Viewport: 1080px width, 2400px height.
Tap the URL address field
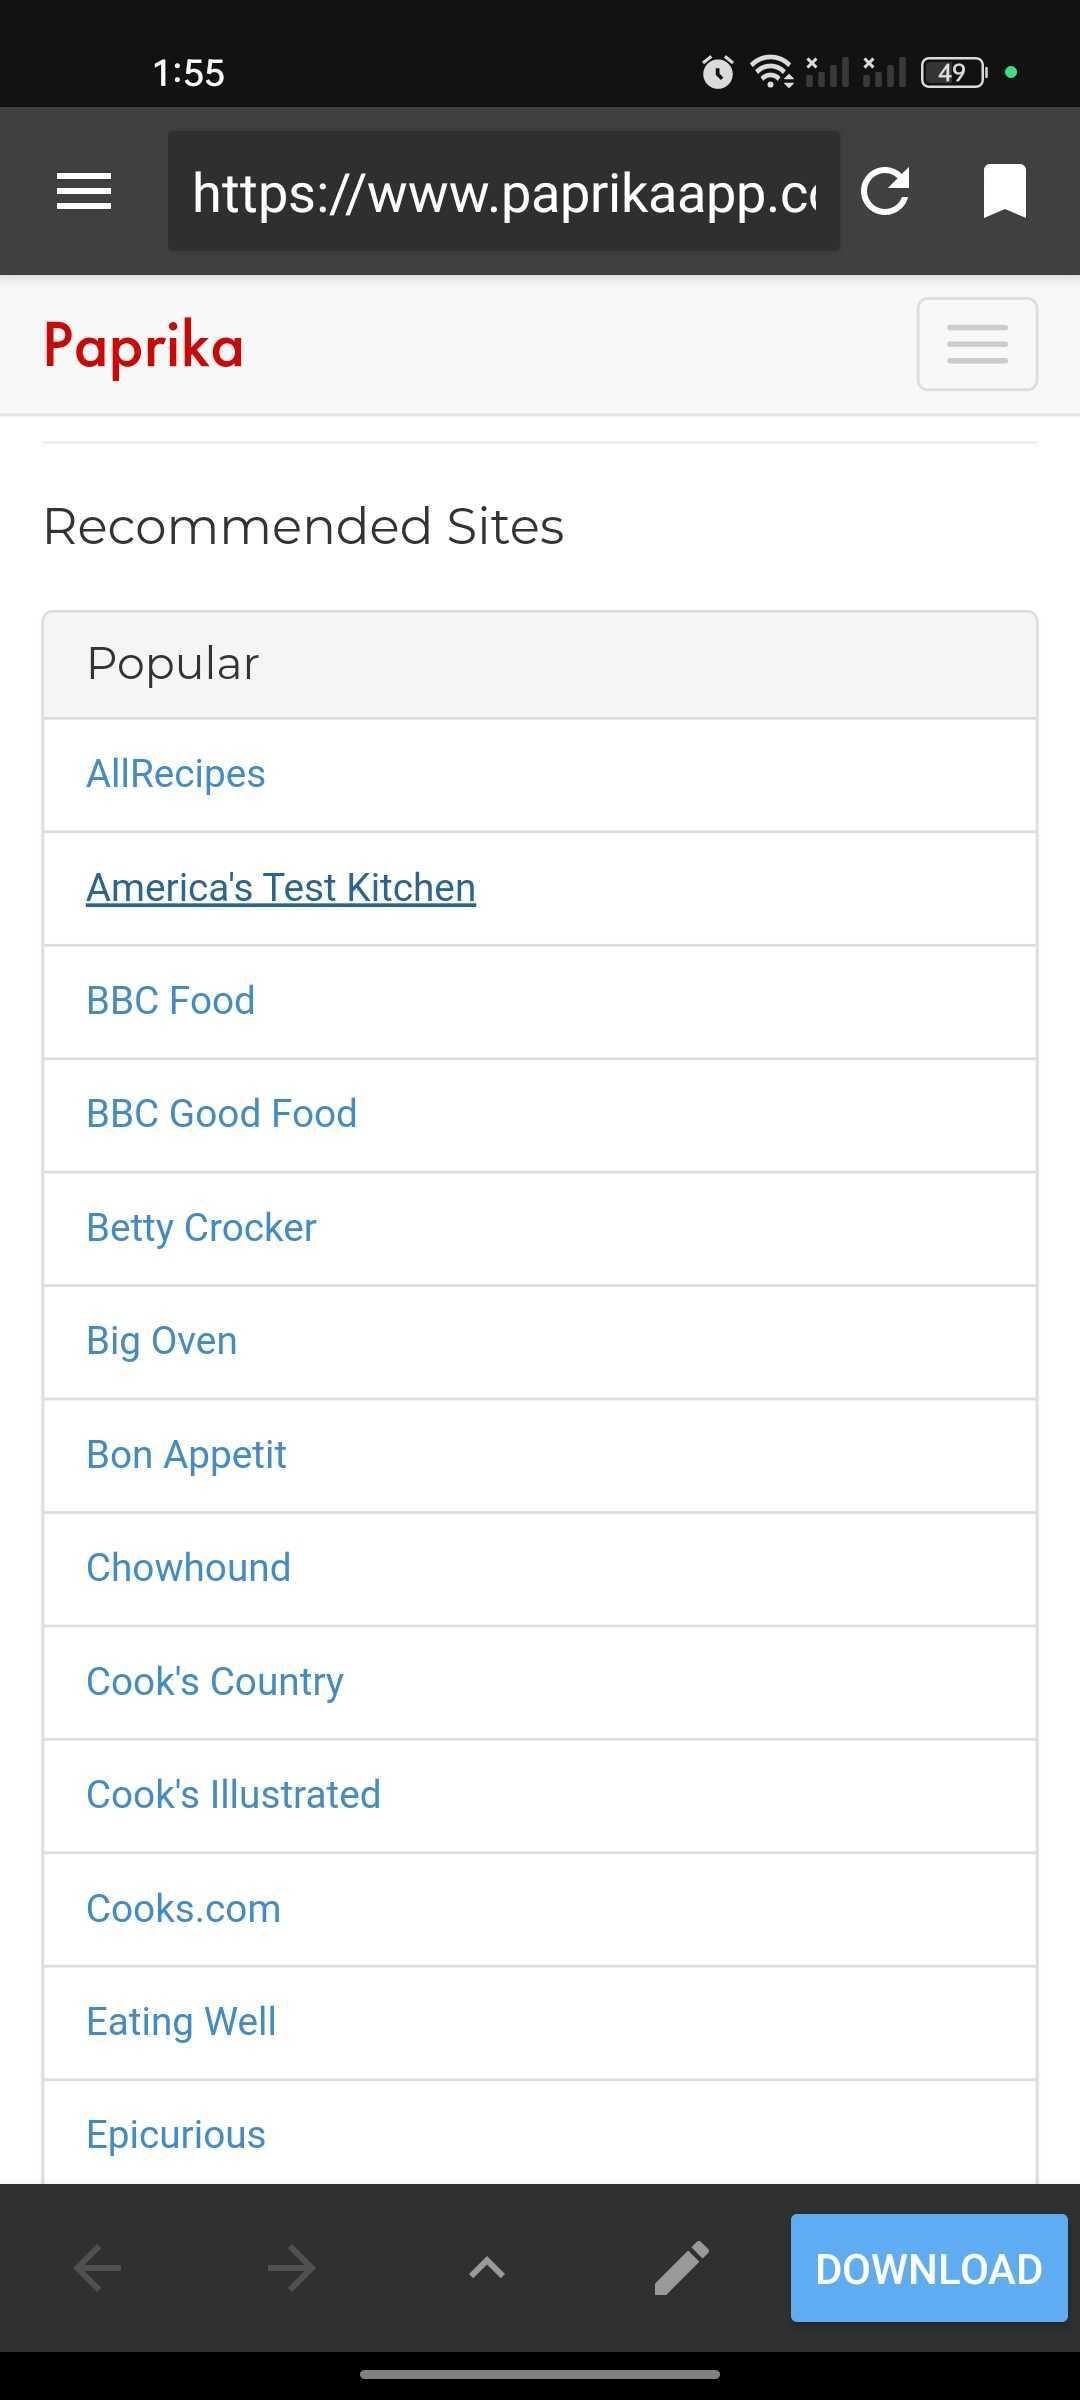click(504, 191)
